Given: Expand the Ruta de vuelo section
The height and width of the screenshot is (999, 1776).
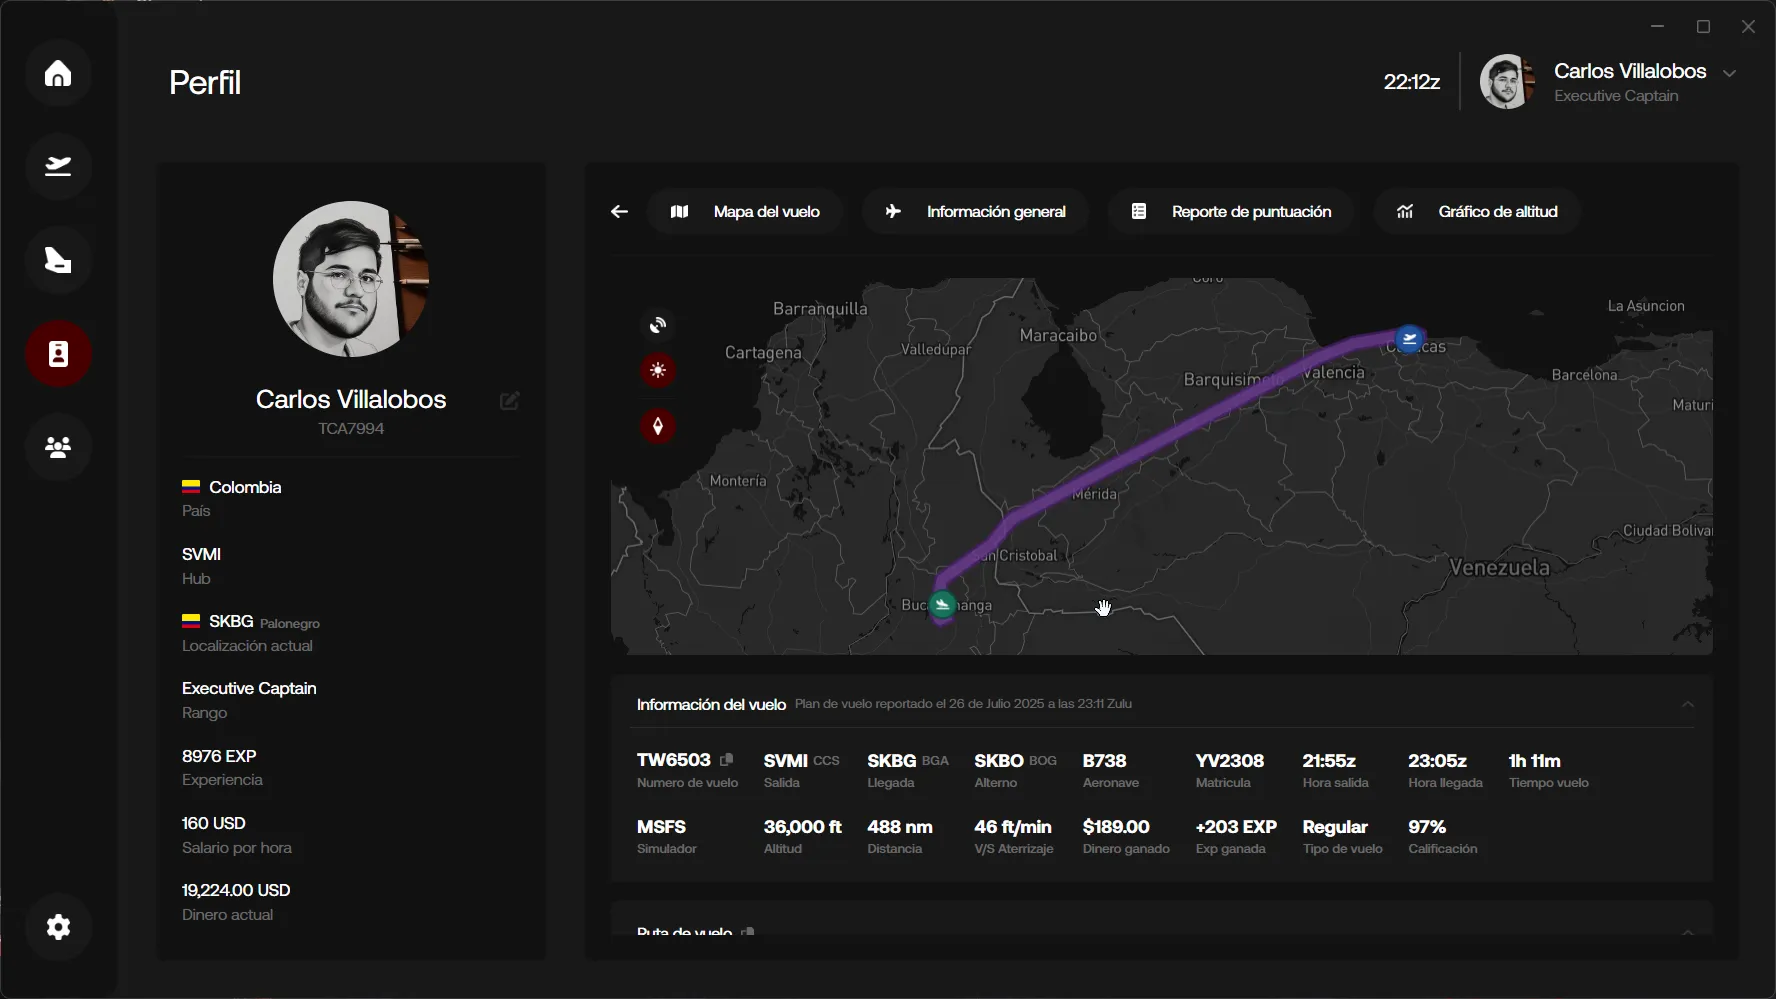Looking at the screenshot, I should pos(1689,932).
